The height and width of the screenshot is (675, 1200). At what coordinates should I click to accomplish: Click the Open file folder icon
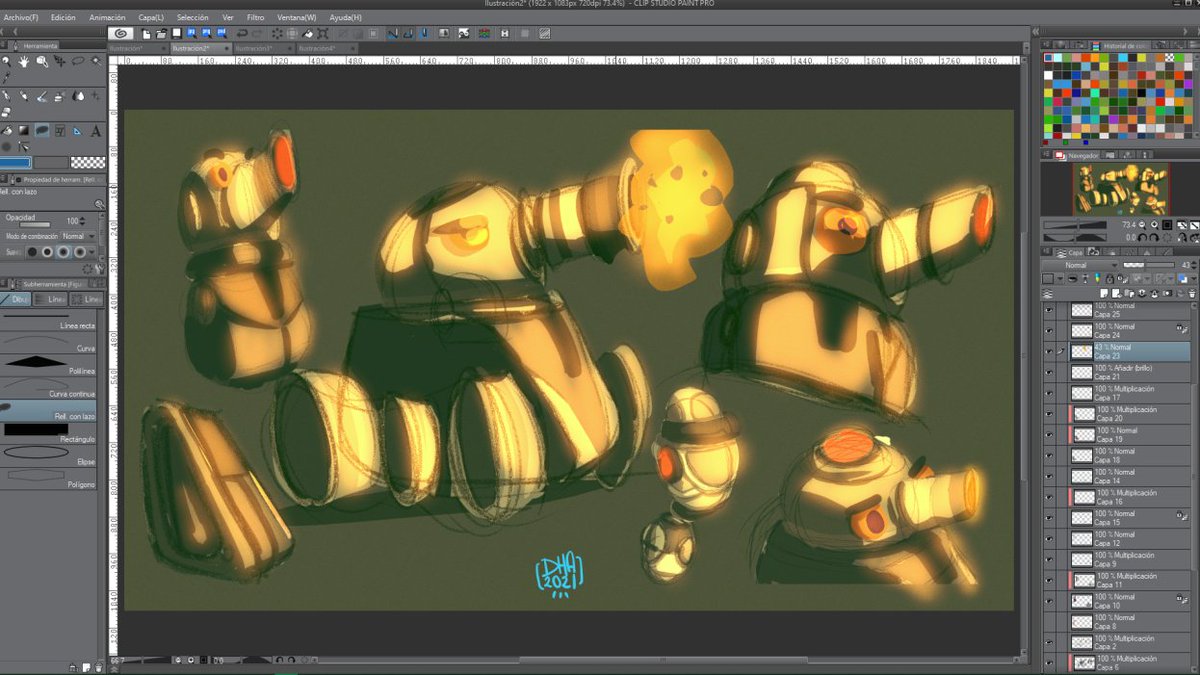coord(160,35)
